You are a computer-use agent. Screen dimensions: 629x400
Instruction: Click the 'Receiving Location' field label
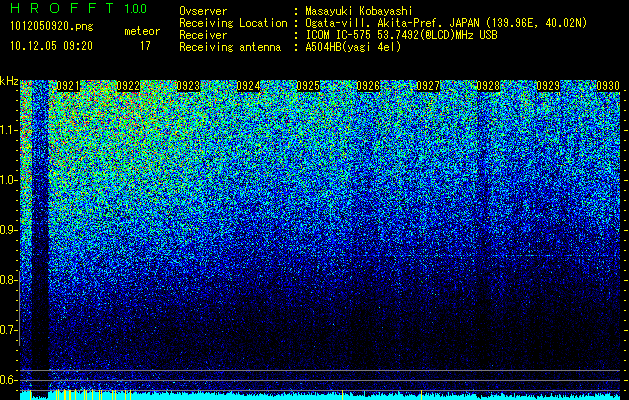click(233, 23)
